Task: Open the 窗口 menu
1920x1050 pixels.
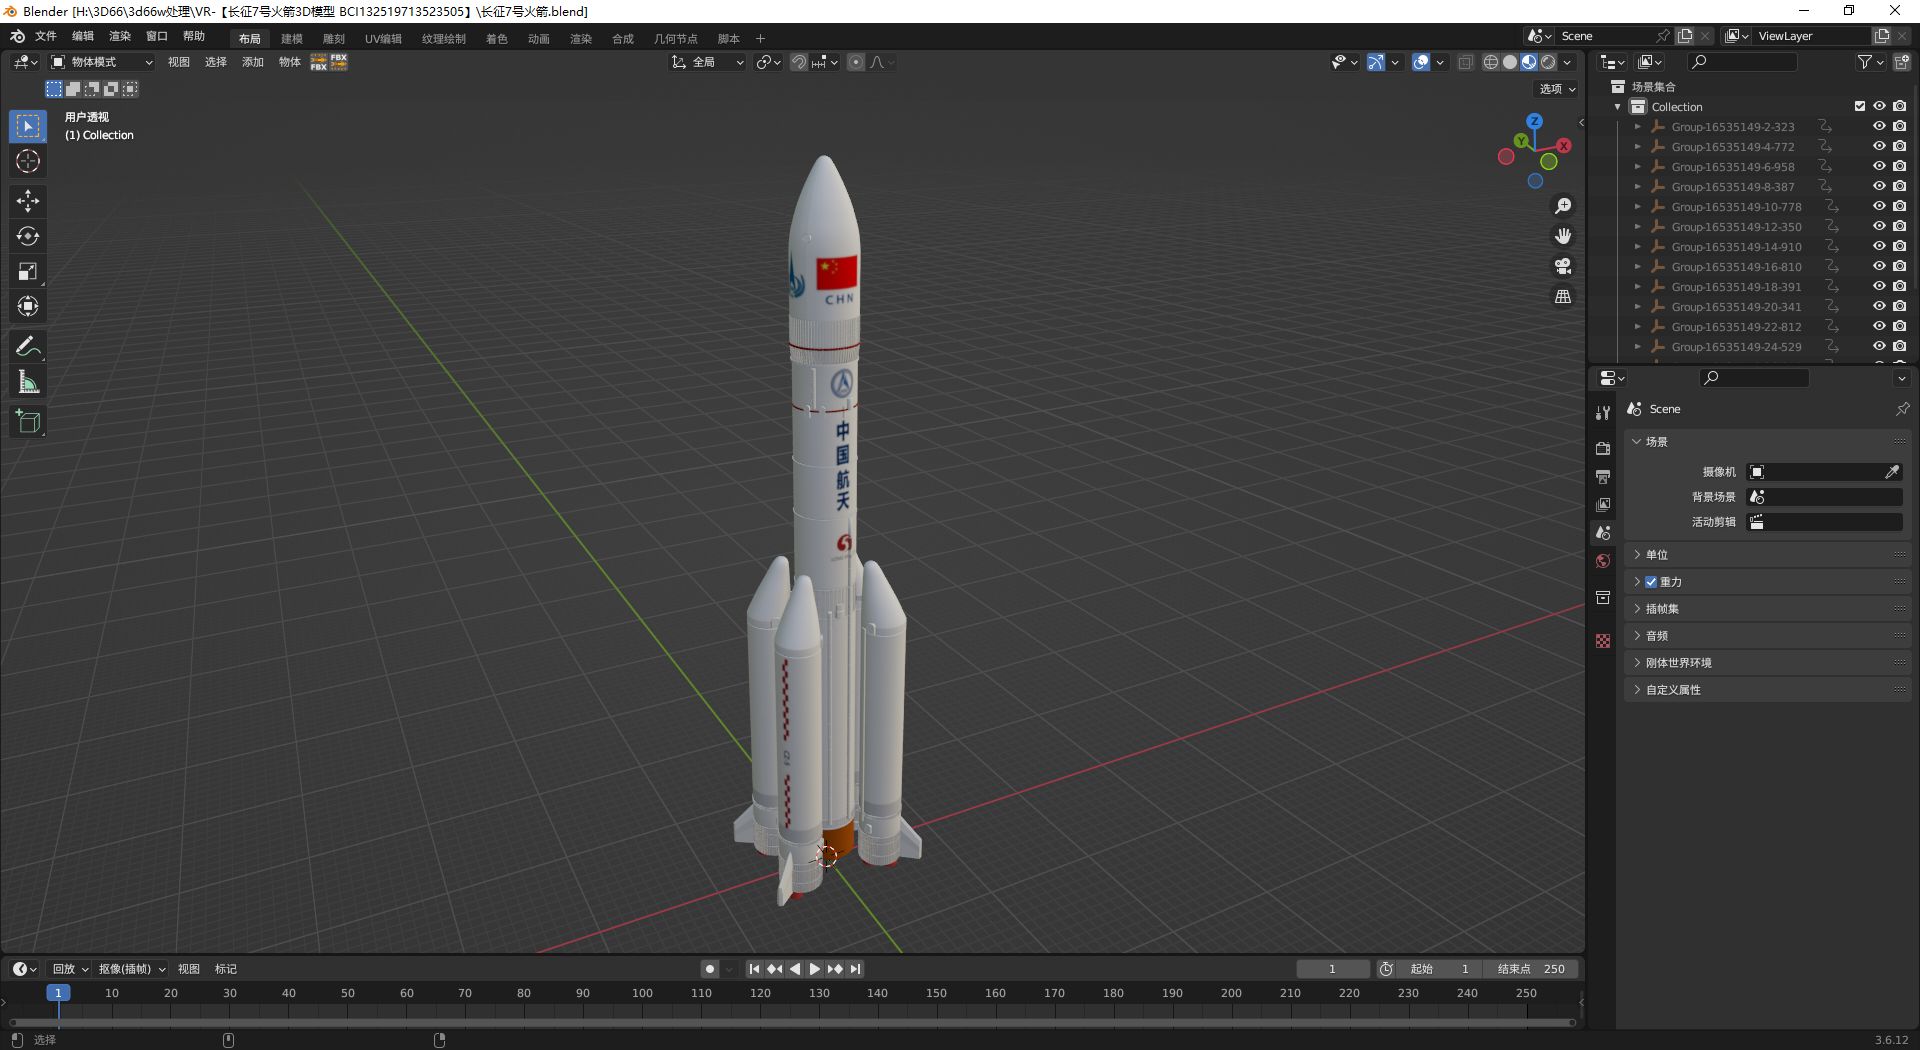Action: click(x=157, y=36)
